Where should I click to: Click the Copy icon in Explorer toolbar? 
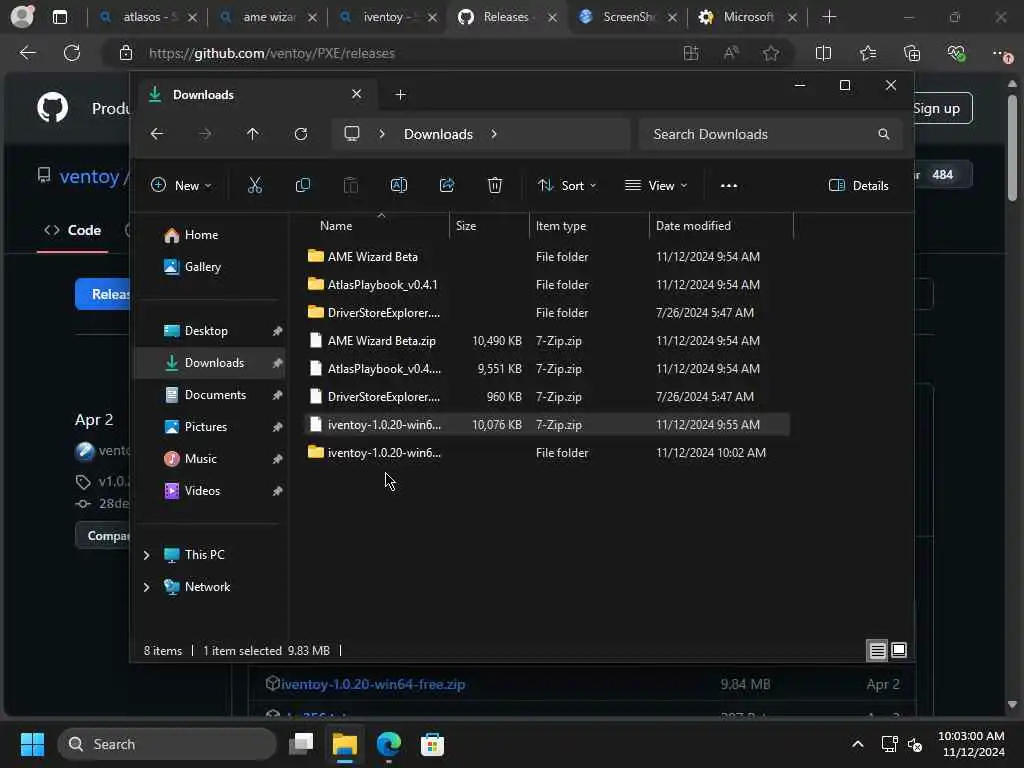click(x=302, y=185)
